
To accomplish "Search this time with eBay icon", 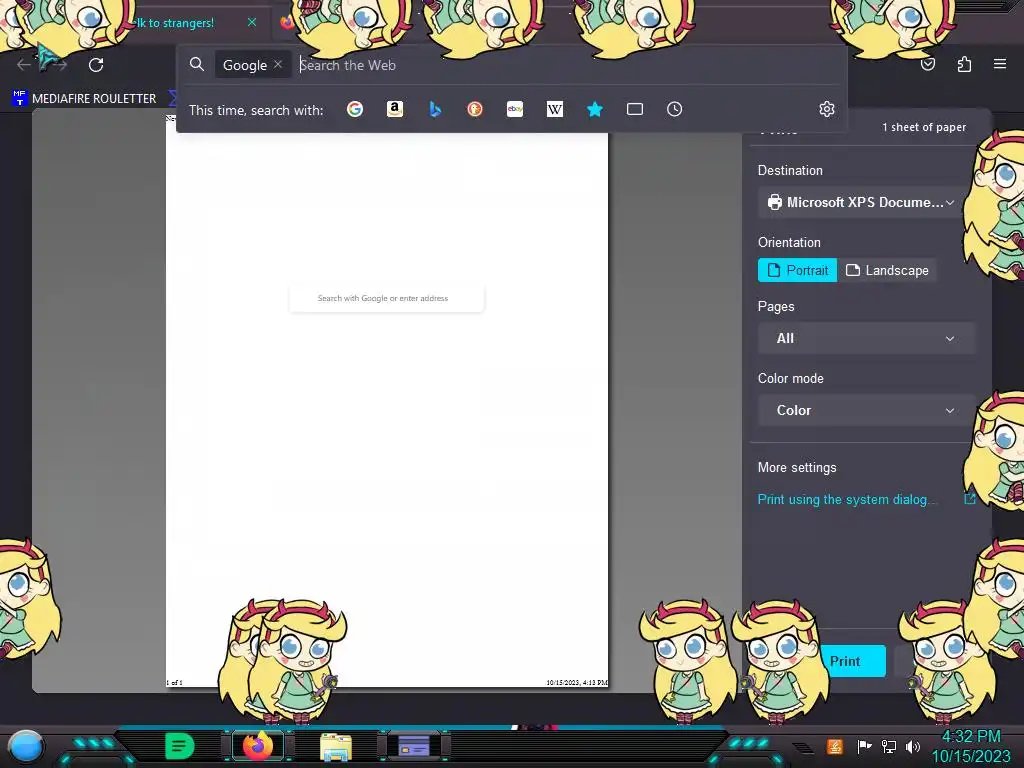I will [x=515, y=109].
